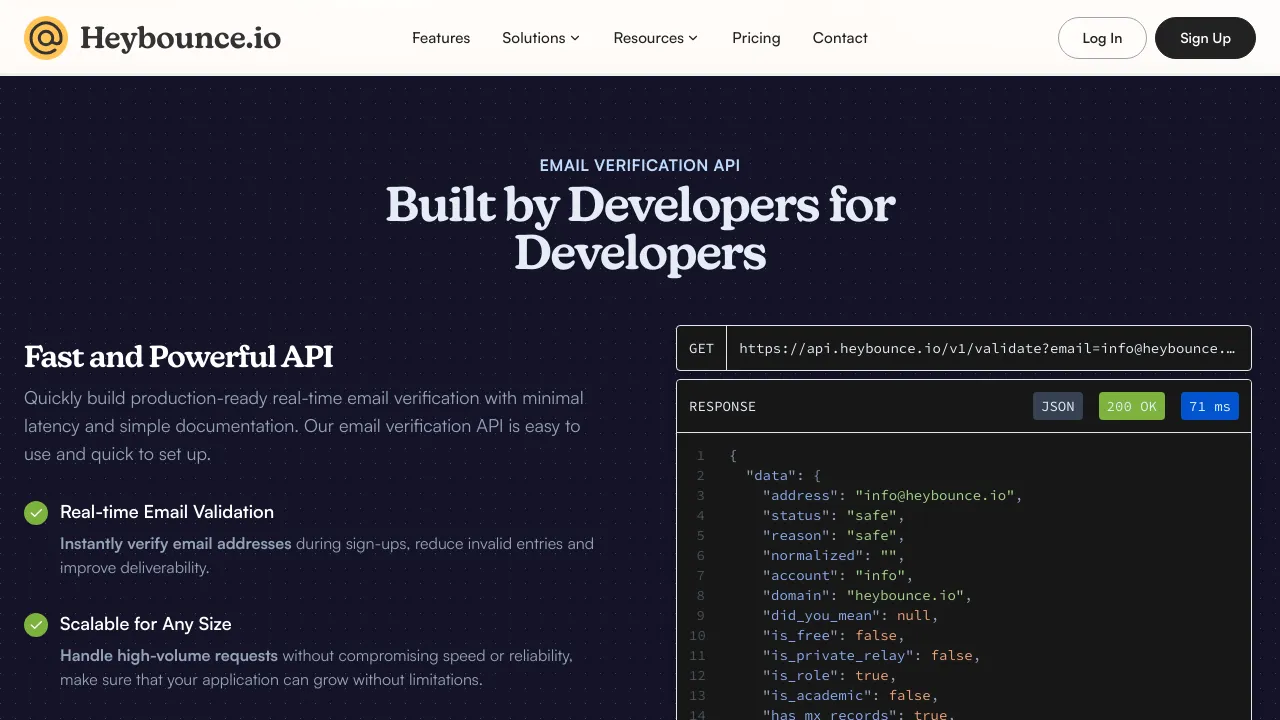Click the Built by Developers for Developers headline
The height and width of the screenshot is (720, 1280).
[640, 229]
